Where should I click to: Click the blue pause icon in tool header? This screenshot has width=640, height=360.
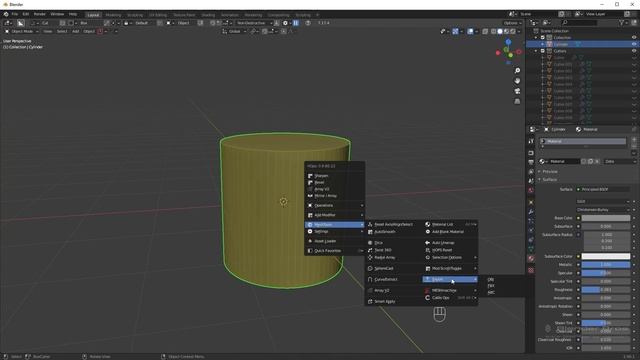pos(296,23)
